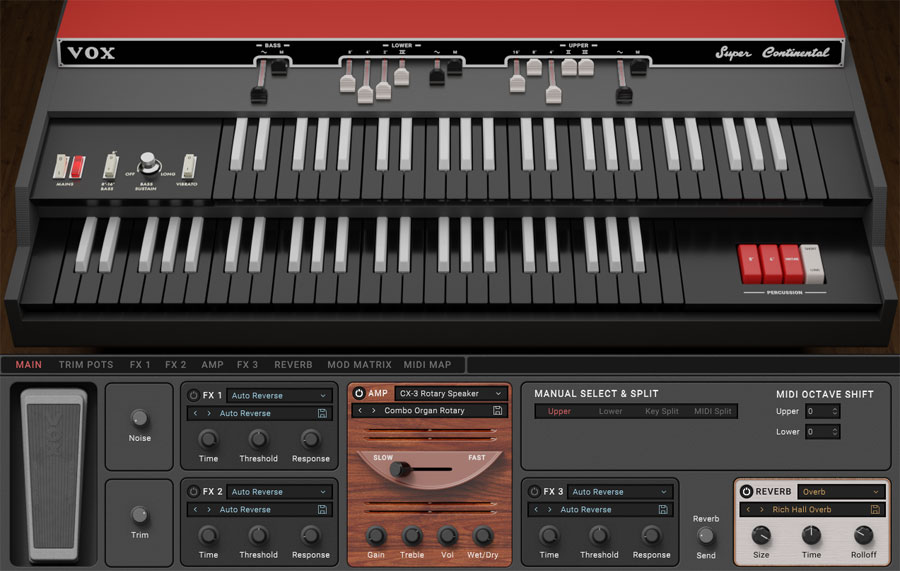Viewport: 900px width, 571px height.
Task: Select the Upper manual option
Action: (559, 411)
